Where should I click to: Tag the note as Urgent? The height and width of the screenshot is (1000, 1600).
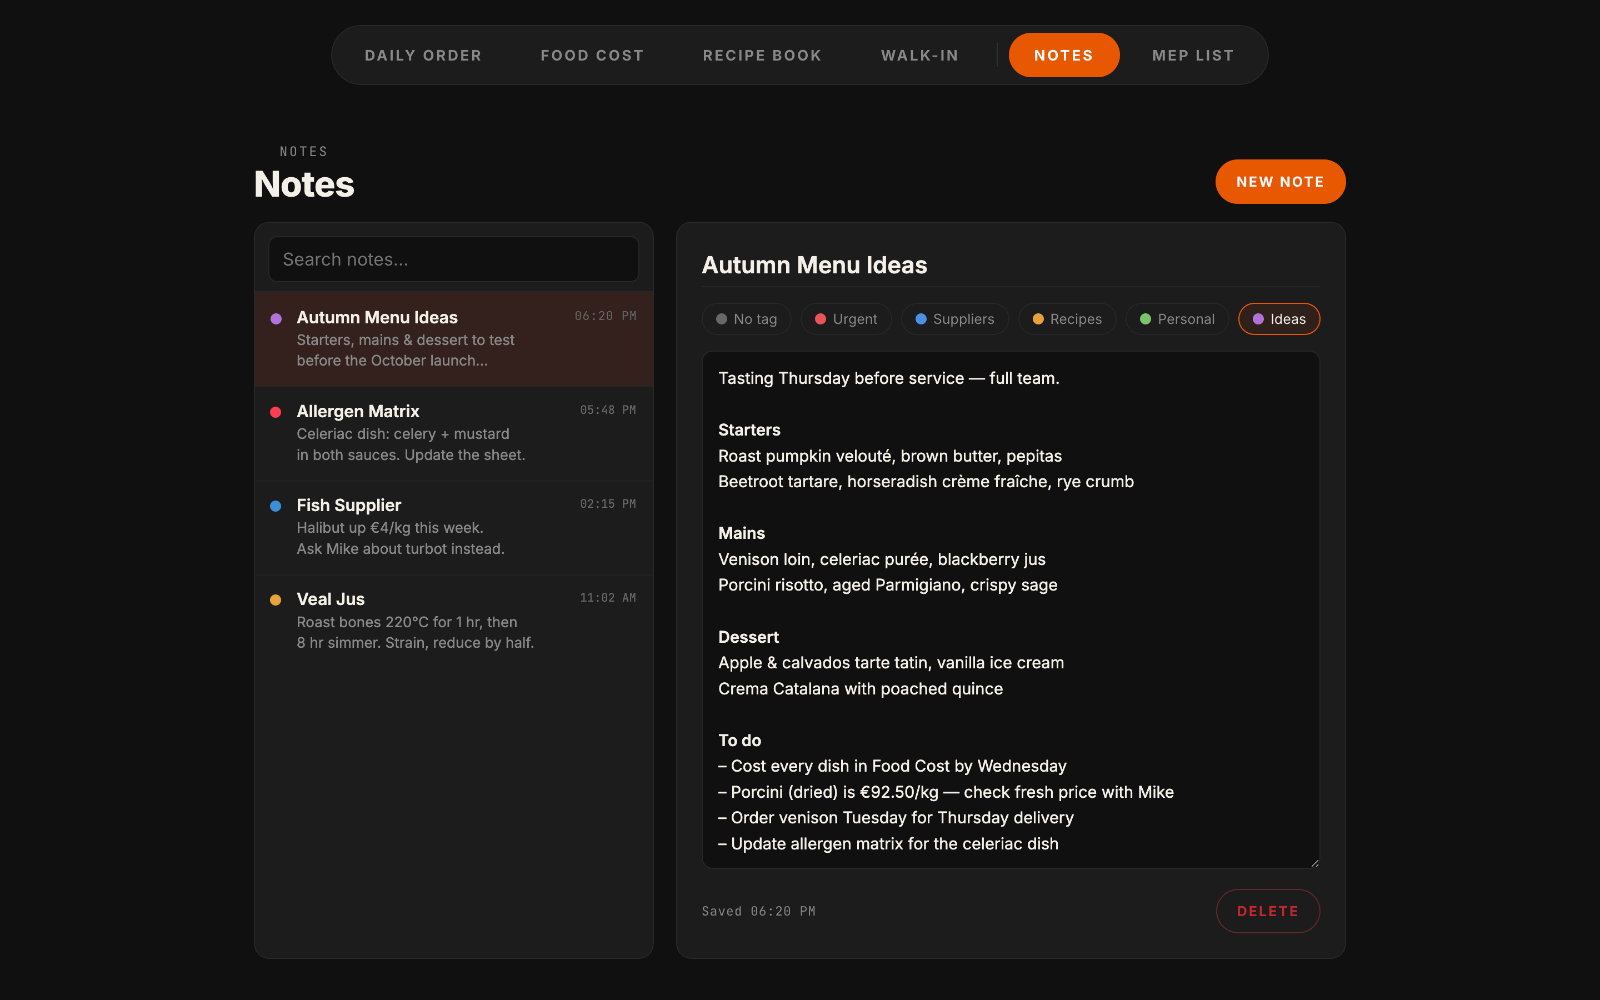[x=846, y=319]
